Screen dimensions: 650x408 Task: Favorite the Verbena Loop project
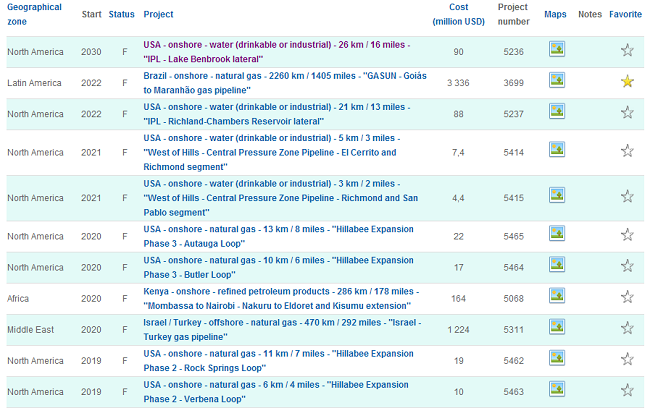pyautogui.click(x=627, y=390)
